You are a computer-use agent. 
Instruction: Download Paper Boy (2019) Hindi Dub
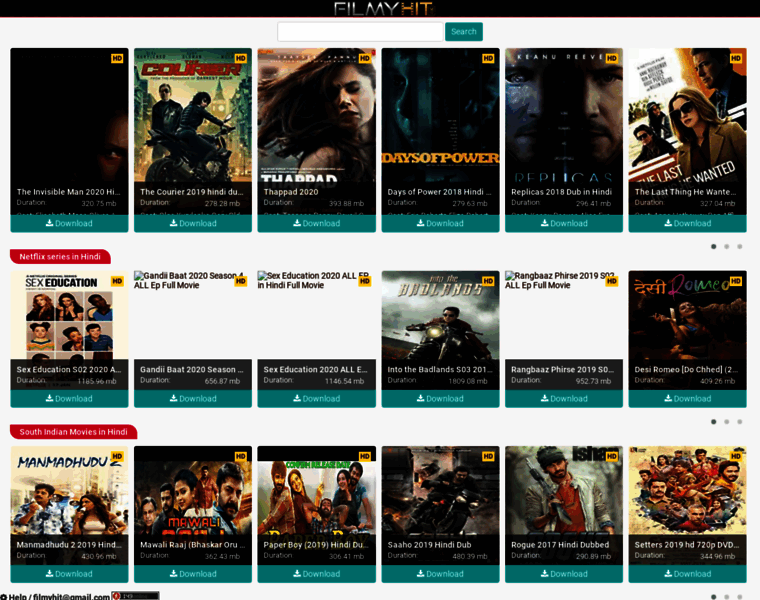pyautogui.click(x=317, y=574)
